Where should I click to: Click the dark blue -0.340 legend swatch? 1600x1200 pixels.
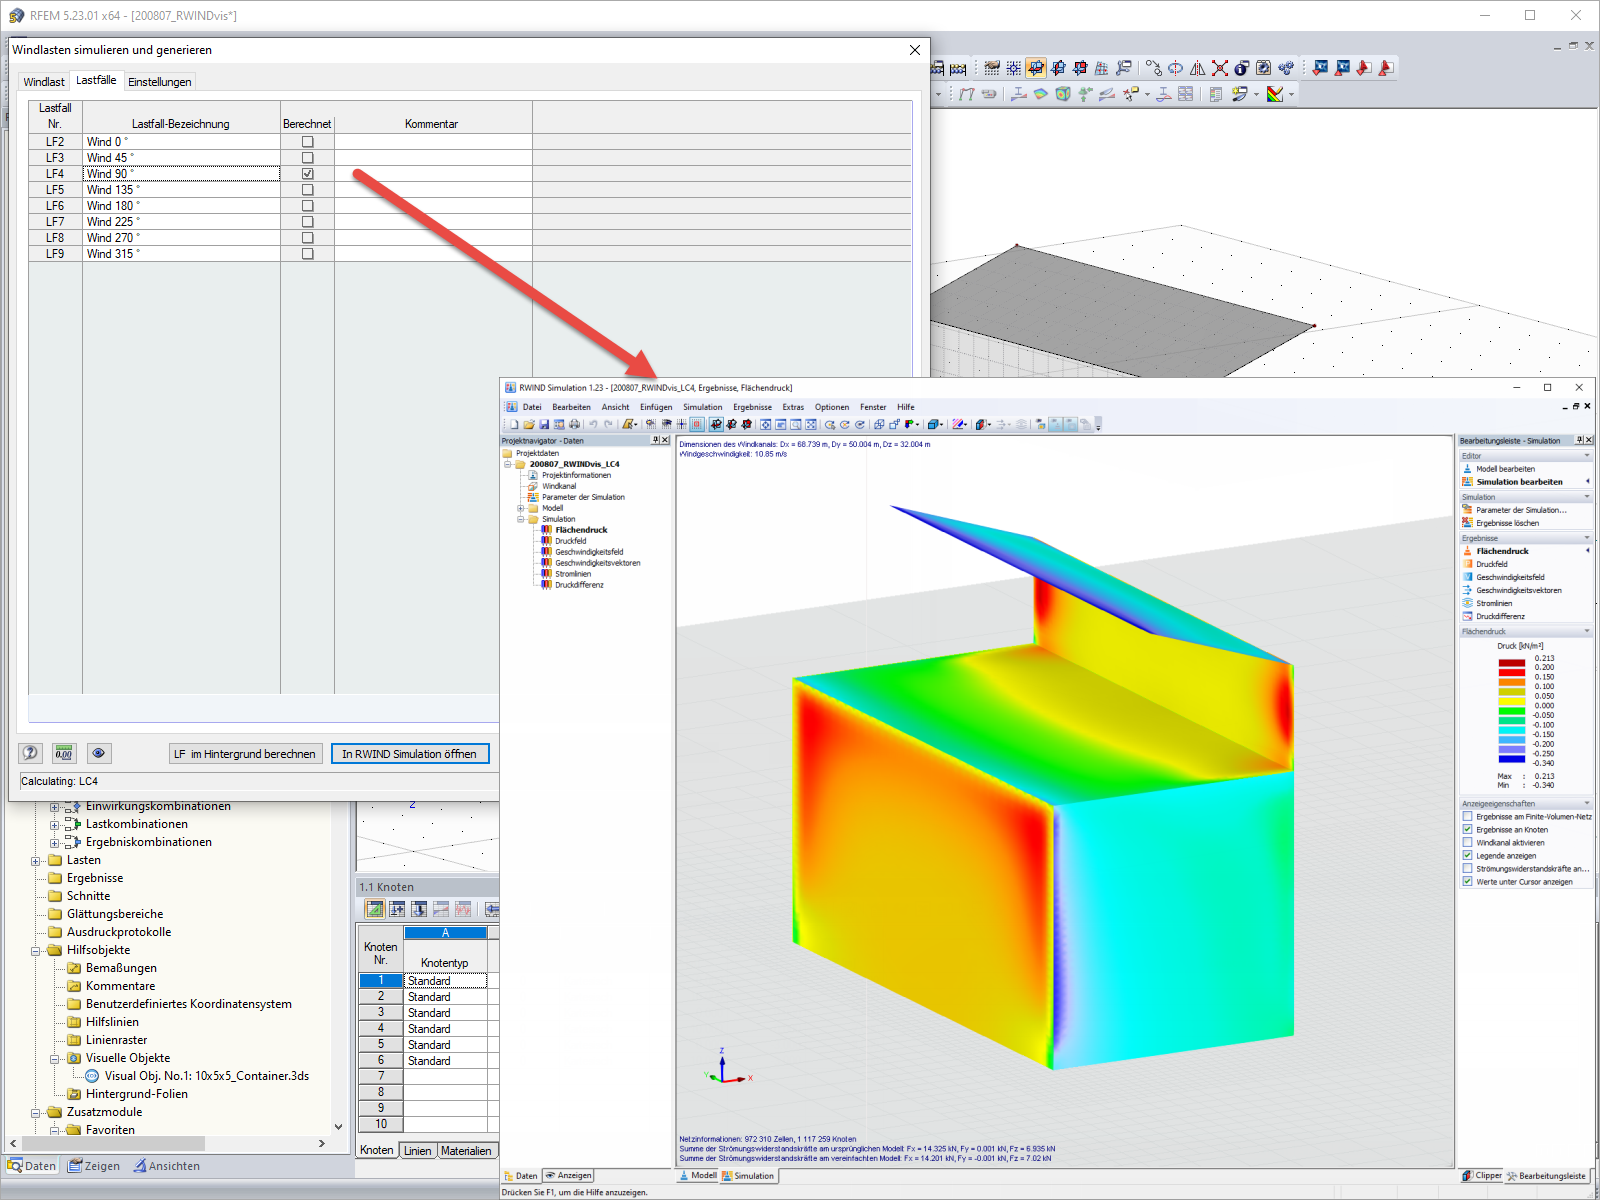coord(1511,759)
